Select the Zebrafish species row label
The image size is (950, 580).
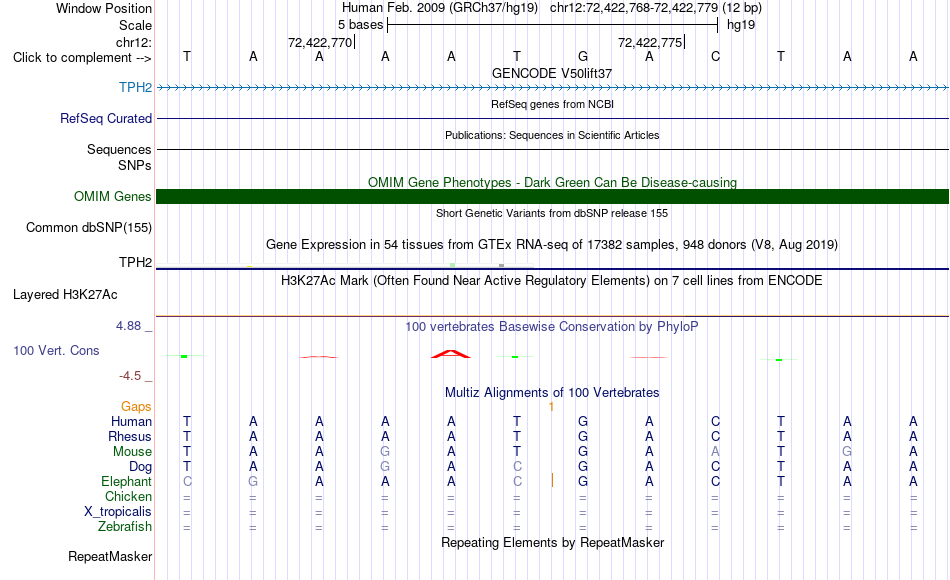125,527
